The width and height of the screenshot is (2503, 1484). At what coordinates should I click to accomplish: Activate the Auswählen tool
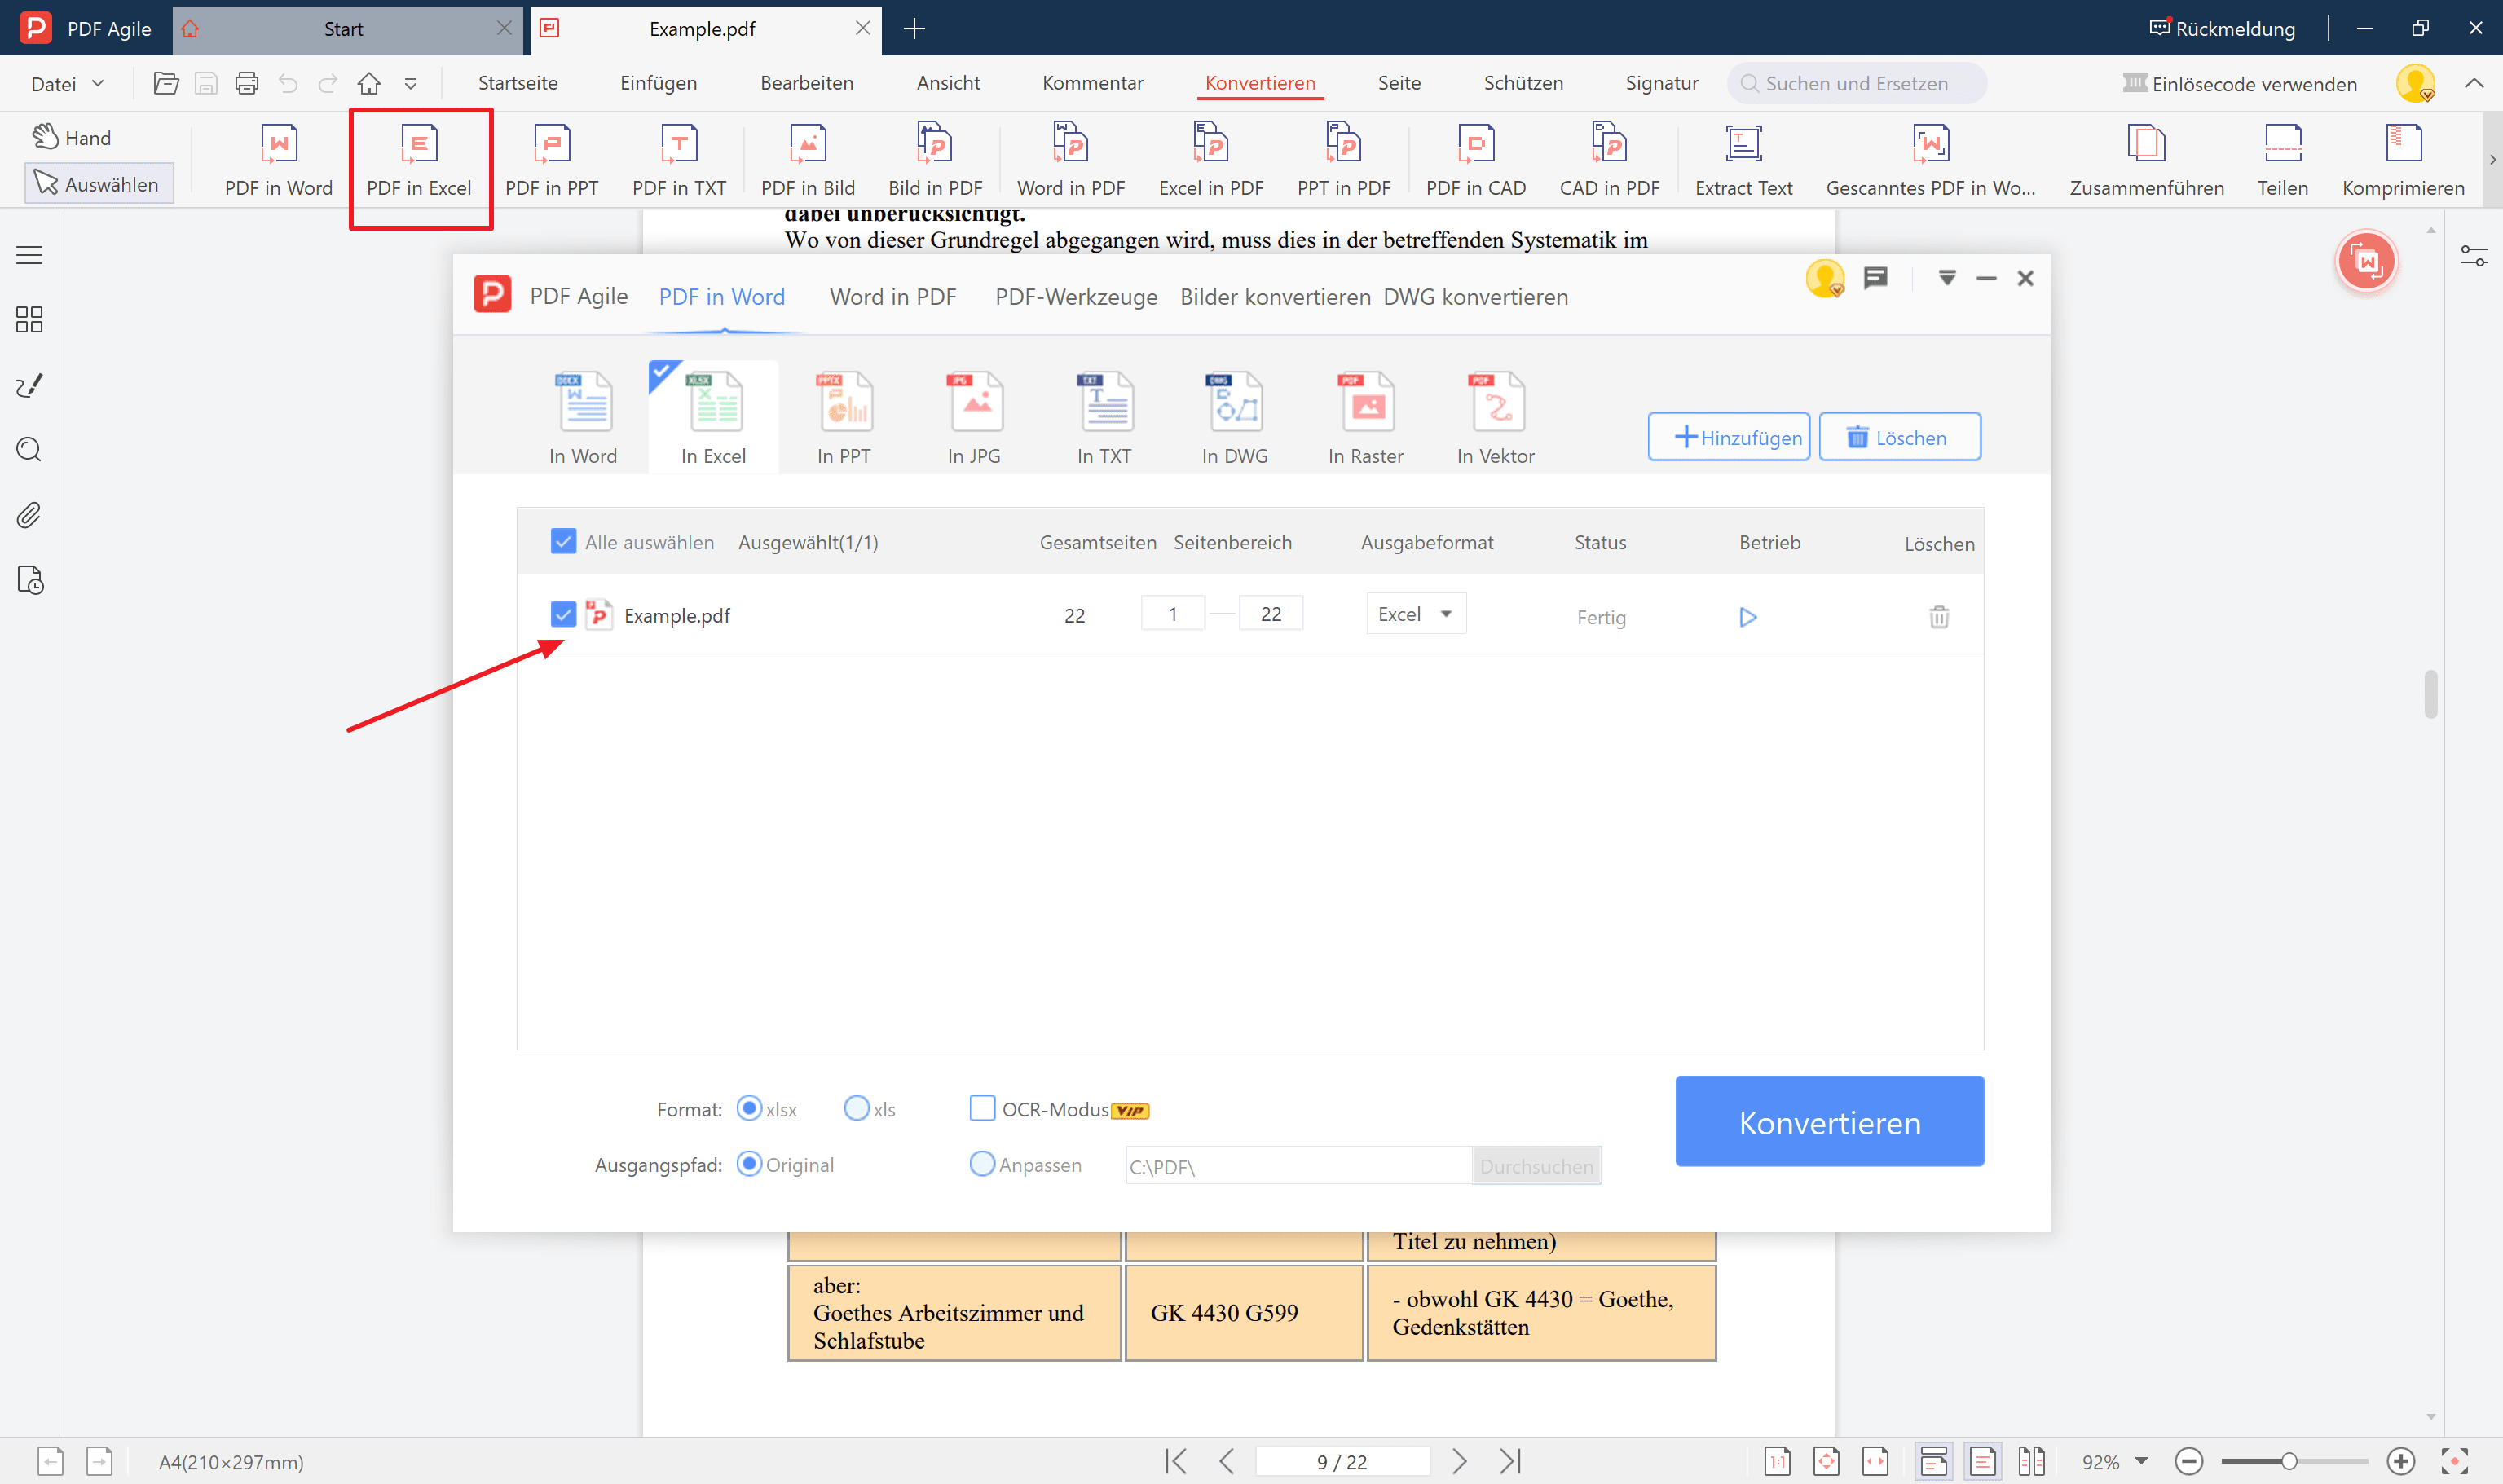tap(98, 184)
